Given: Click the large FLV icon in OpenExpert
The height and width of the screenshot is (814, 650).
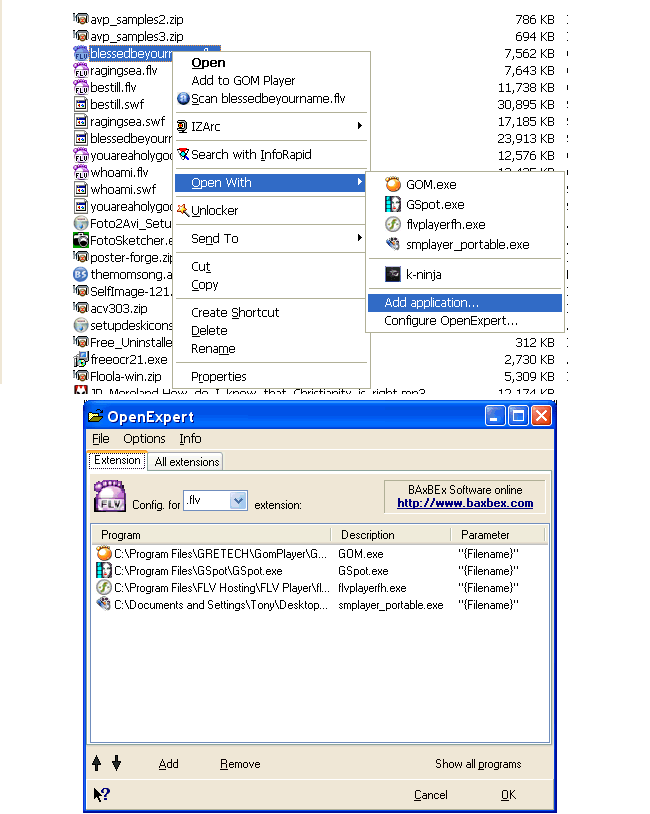Looking at the screenshot, I should [110, 496].
